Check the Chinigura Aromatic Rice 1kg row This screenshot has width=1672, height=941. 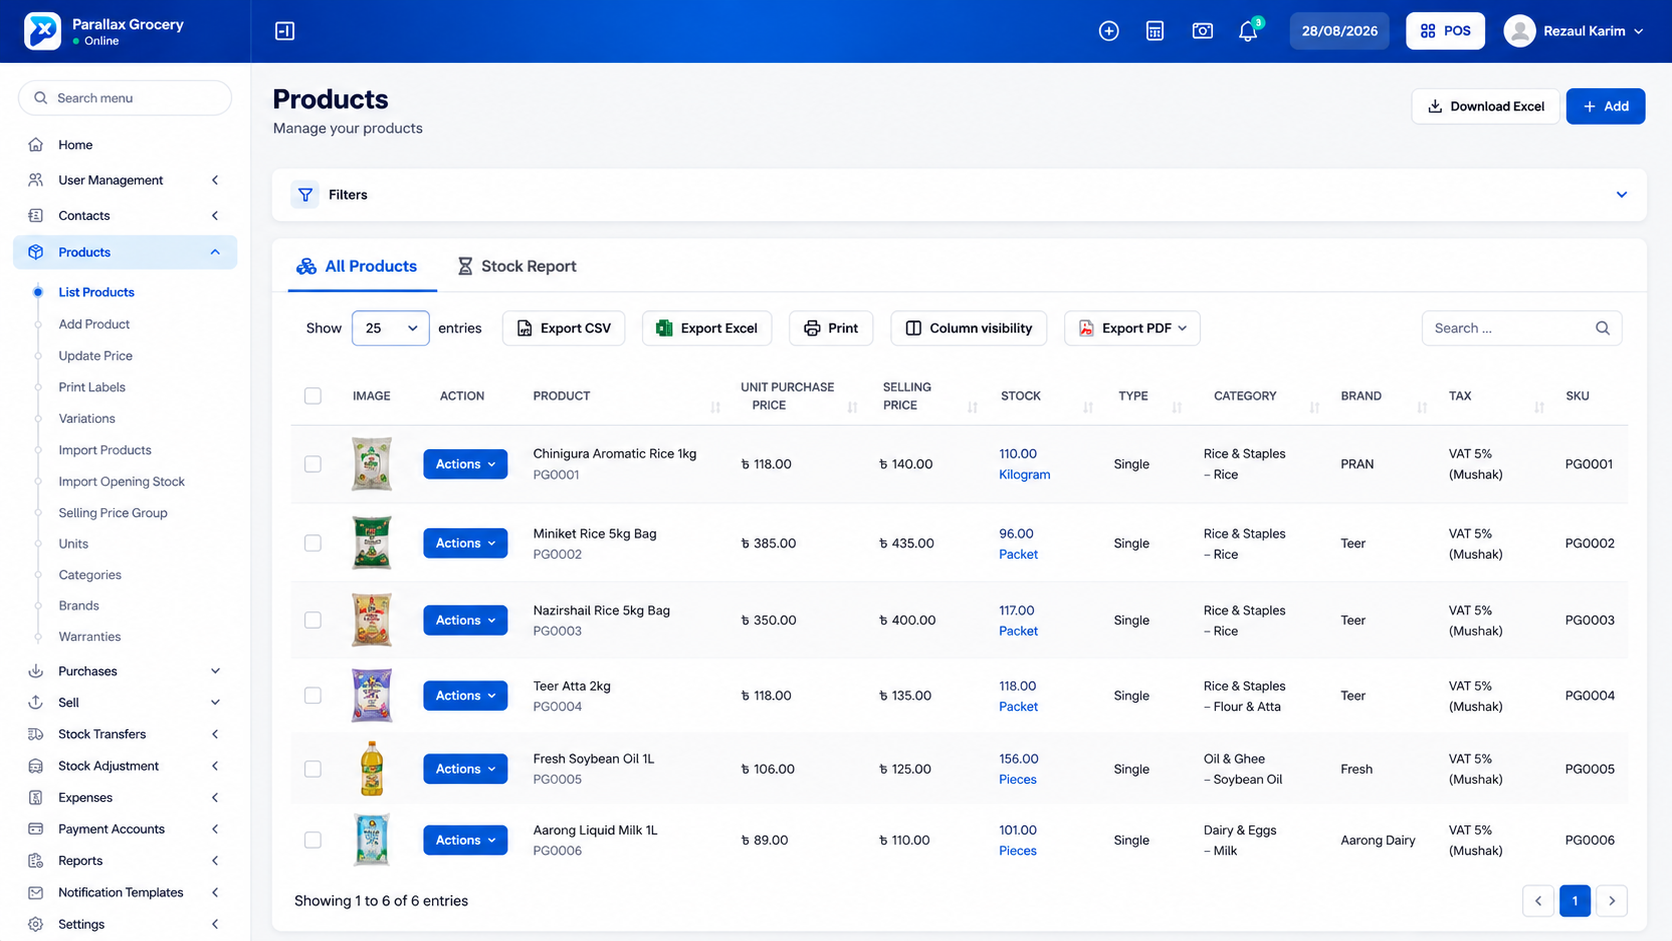313,464
